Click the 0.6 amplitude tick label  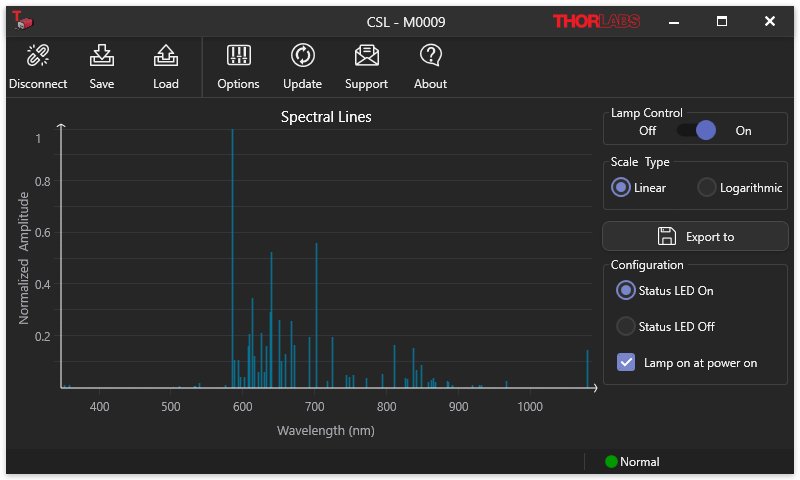click(x=42, y=233)
